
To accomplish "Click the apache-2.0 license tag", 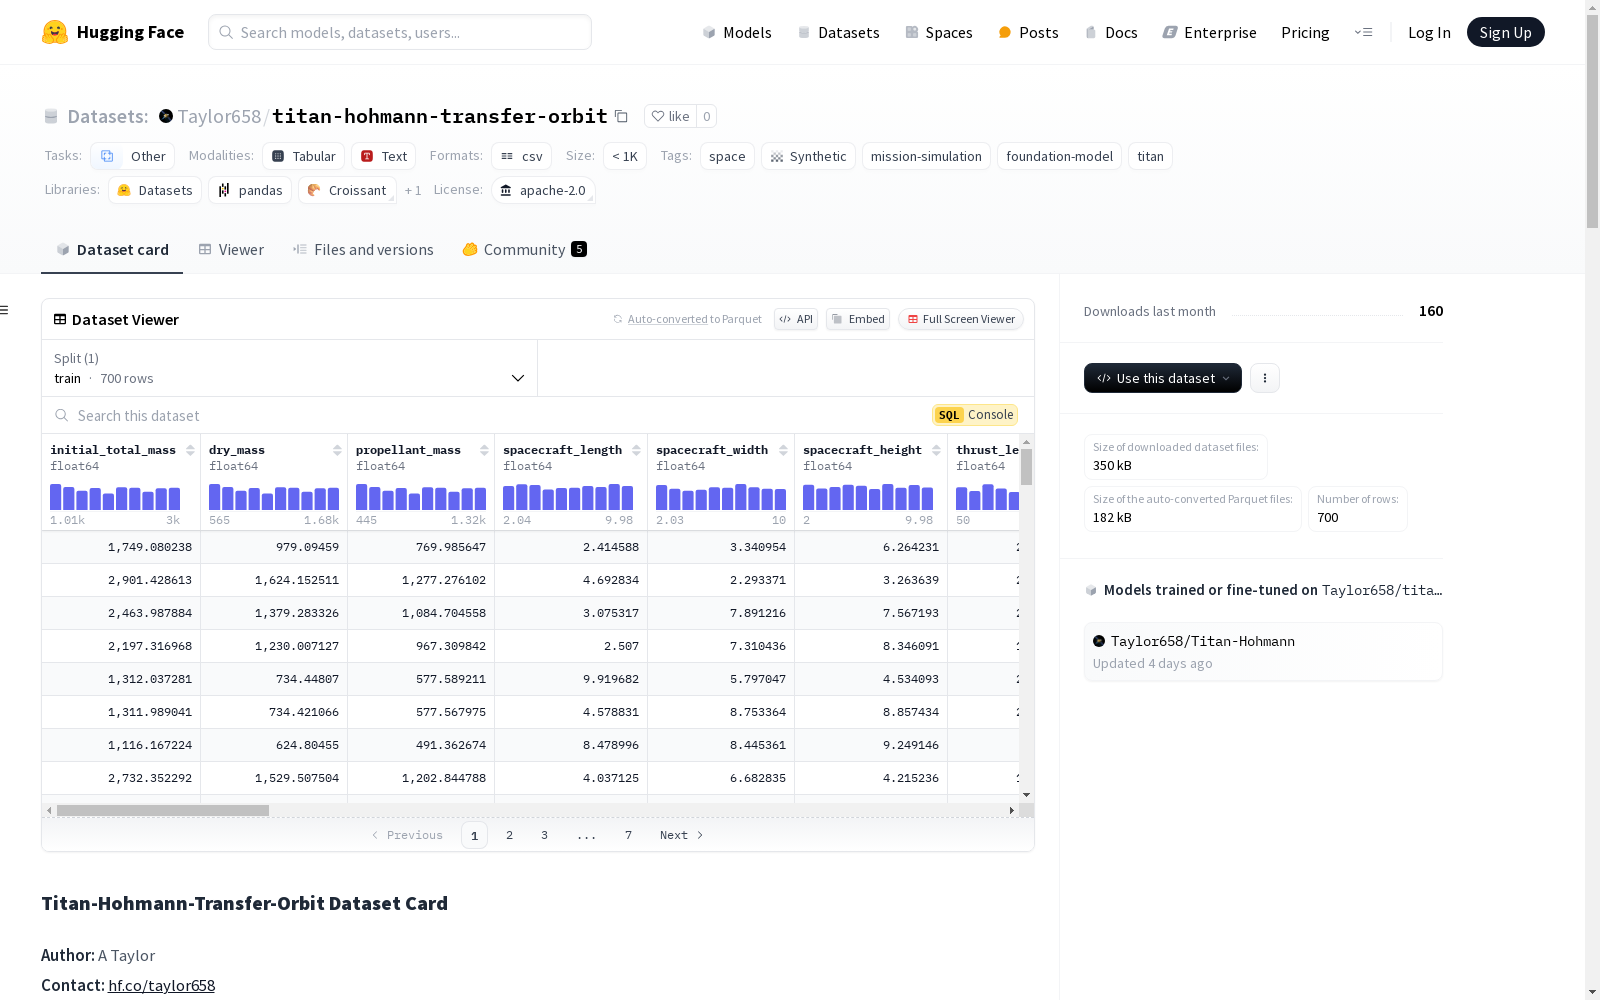I will (x=543, y=190).
